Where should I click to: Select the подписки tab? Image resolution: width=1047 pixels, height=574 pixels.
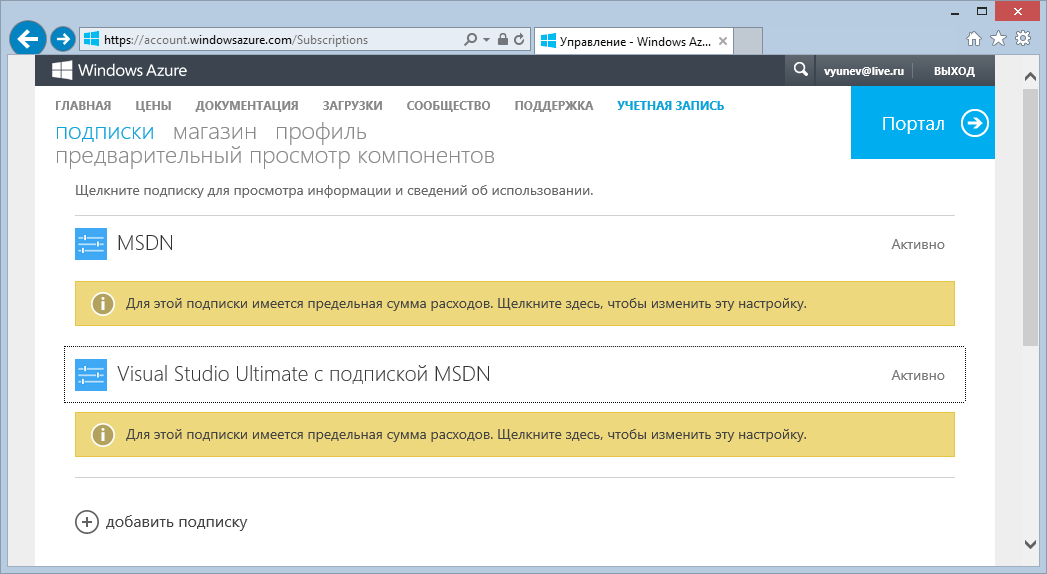(105, 132)
